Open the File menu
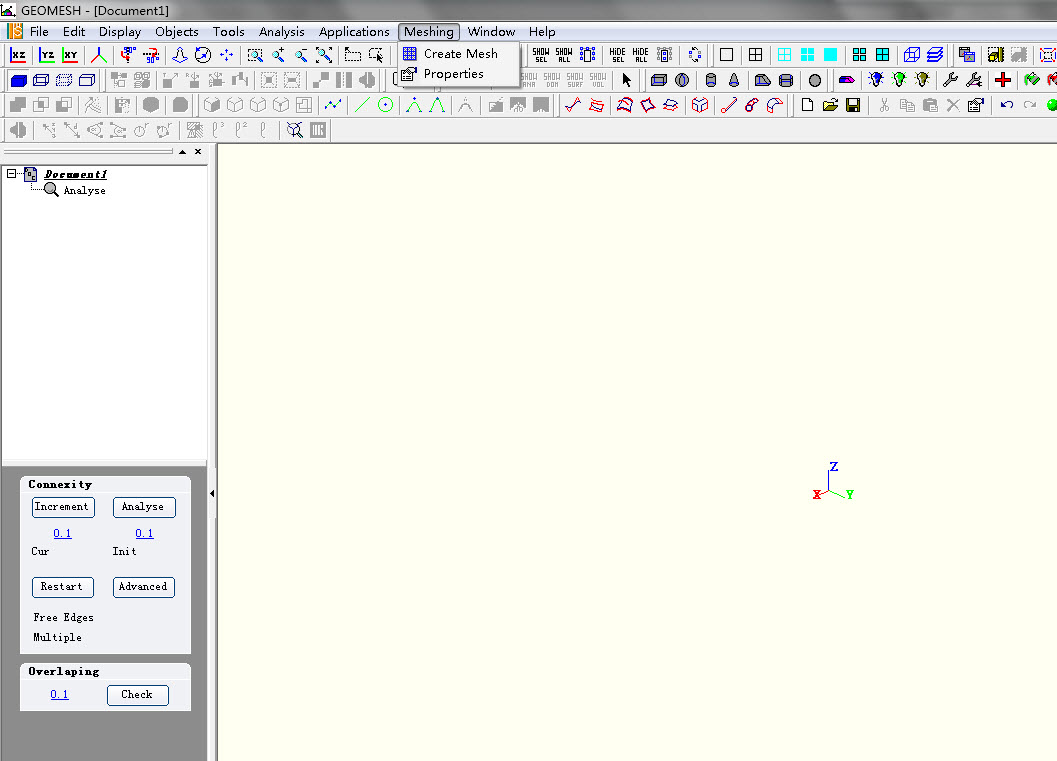1057x761 pixels. [x=39, y=32]
